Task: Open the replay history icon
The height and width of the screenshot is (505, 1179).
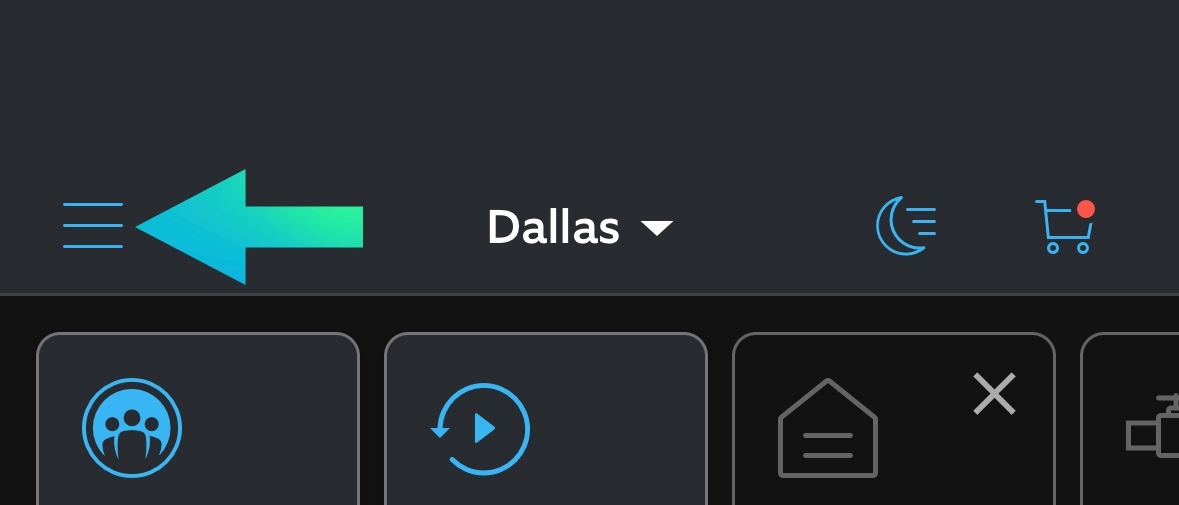Action: 480,429
